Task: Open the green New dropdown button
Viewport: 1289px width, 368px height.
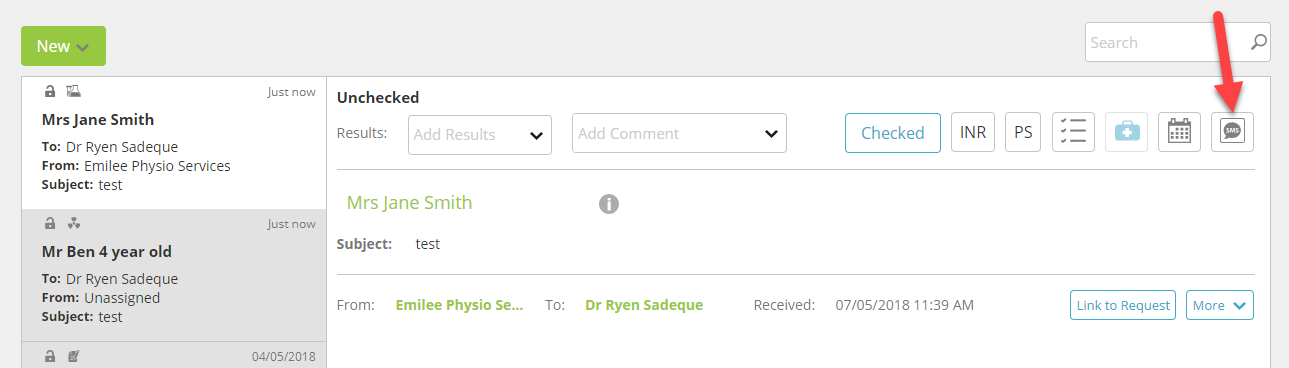Action: pyautogui.click(x=63, y=46)
